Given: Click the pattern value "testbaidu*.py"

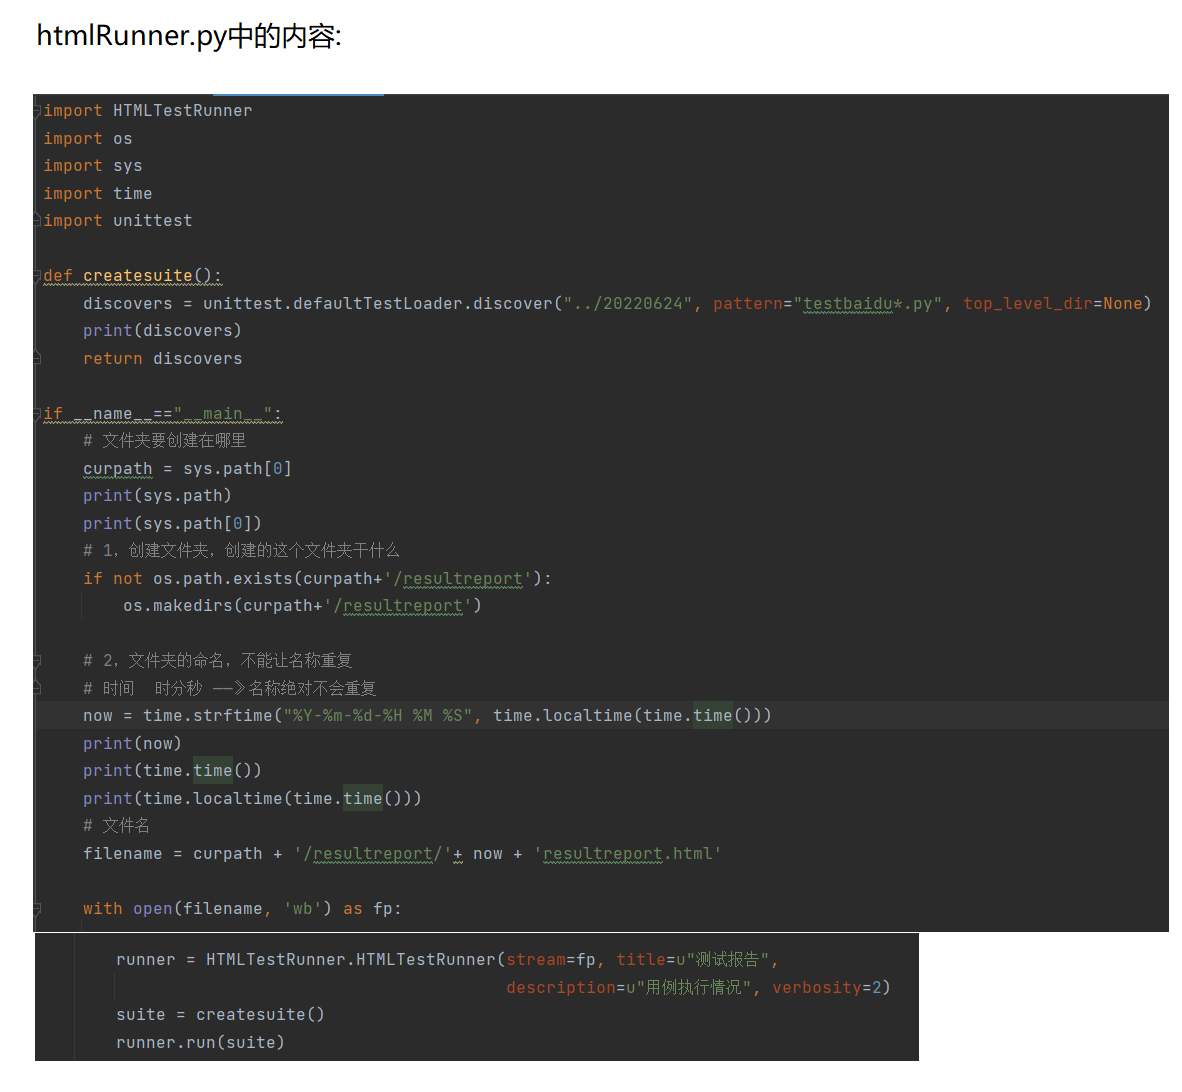Looking at the screenshot, I should [x=868, y=304].
